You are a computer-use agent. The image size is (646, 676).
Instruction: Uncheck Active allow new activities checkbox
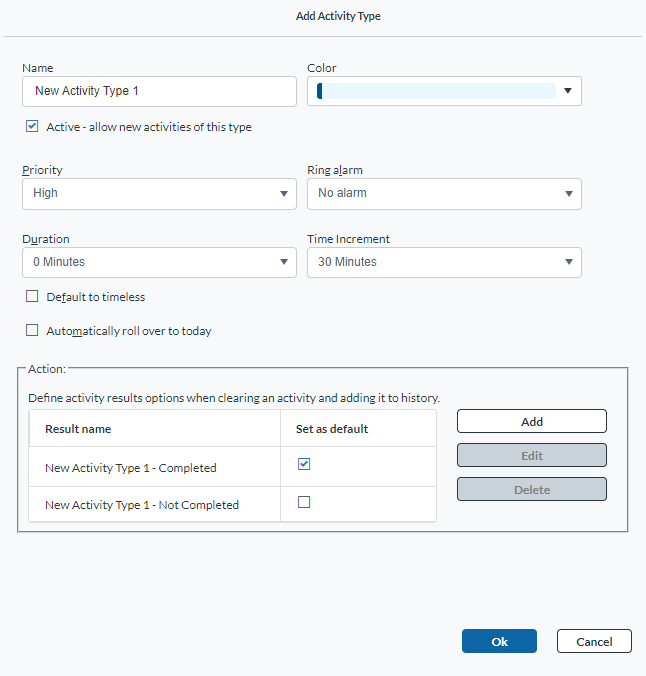click(32, 126)
